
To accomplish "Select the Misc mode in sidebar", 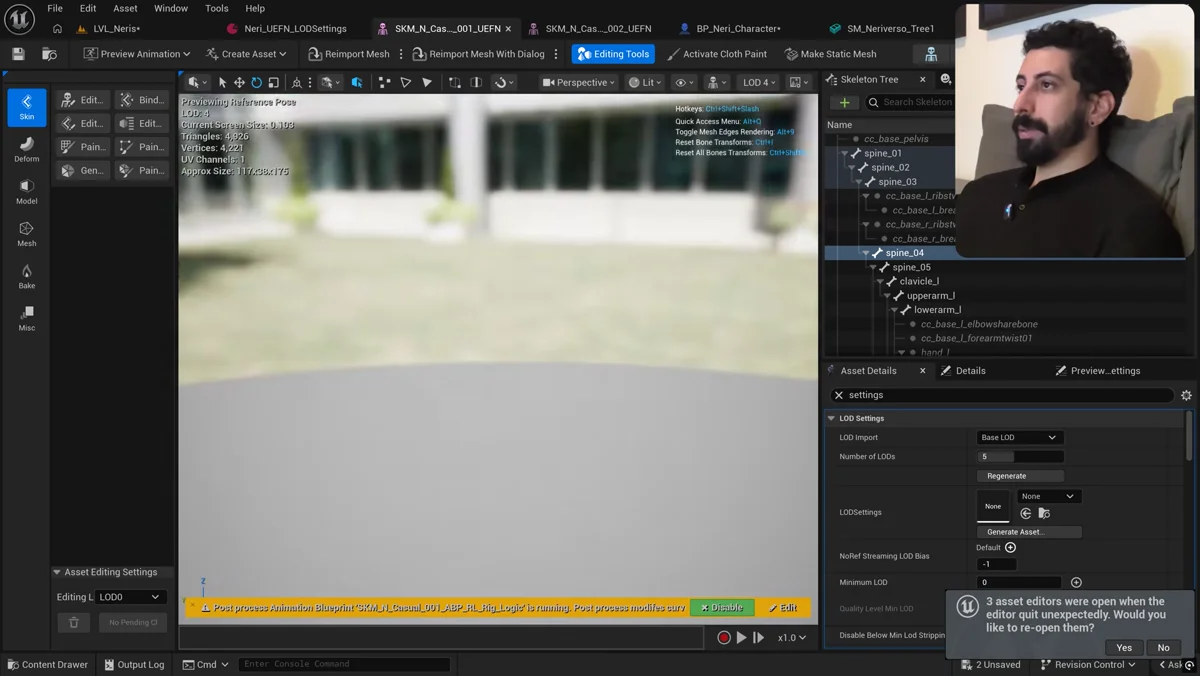I will [x=27, y=319].
